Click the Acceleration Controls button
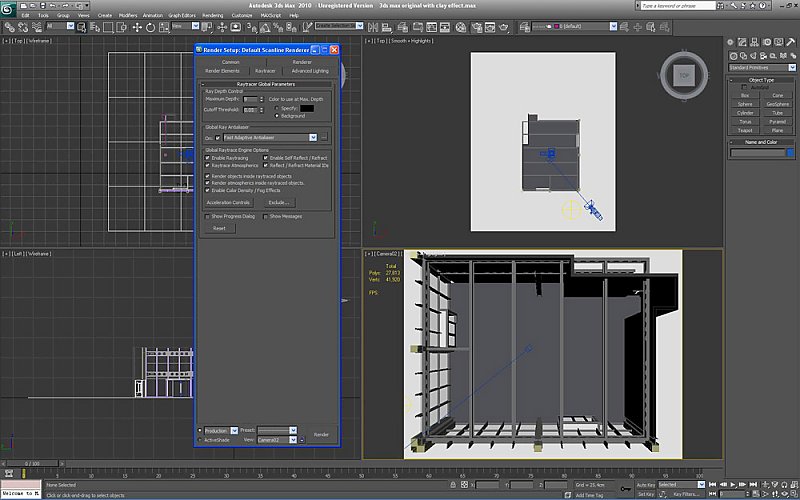Viewport: 800px width, 500px height. pos(228,203)
